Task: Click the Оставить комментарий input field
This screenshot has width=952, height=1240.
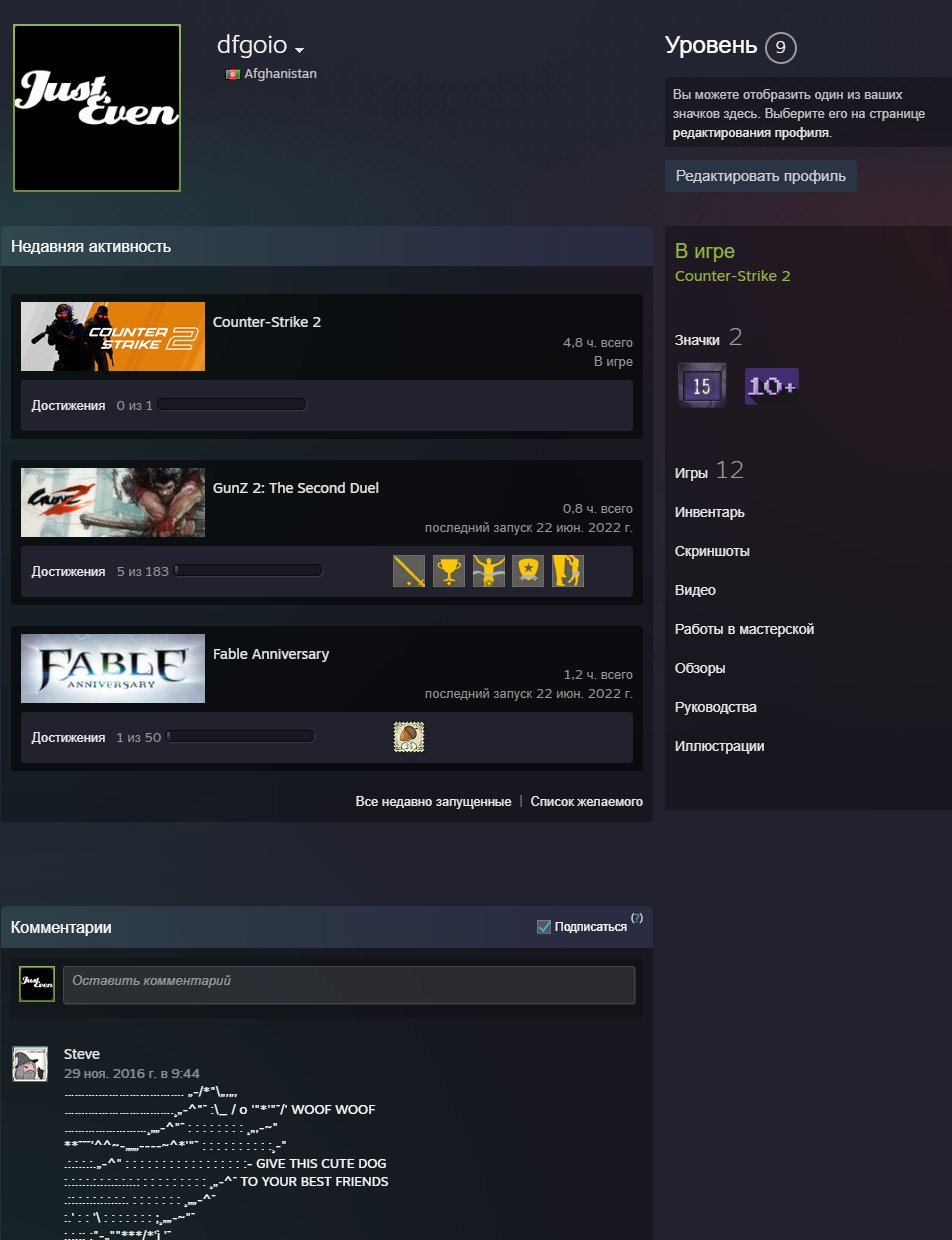Action: point(349,985)
